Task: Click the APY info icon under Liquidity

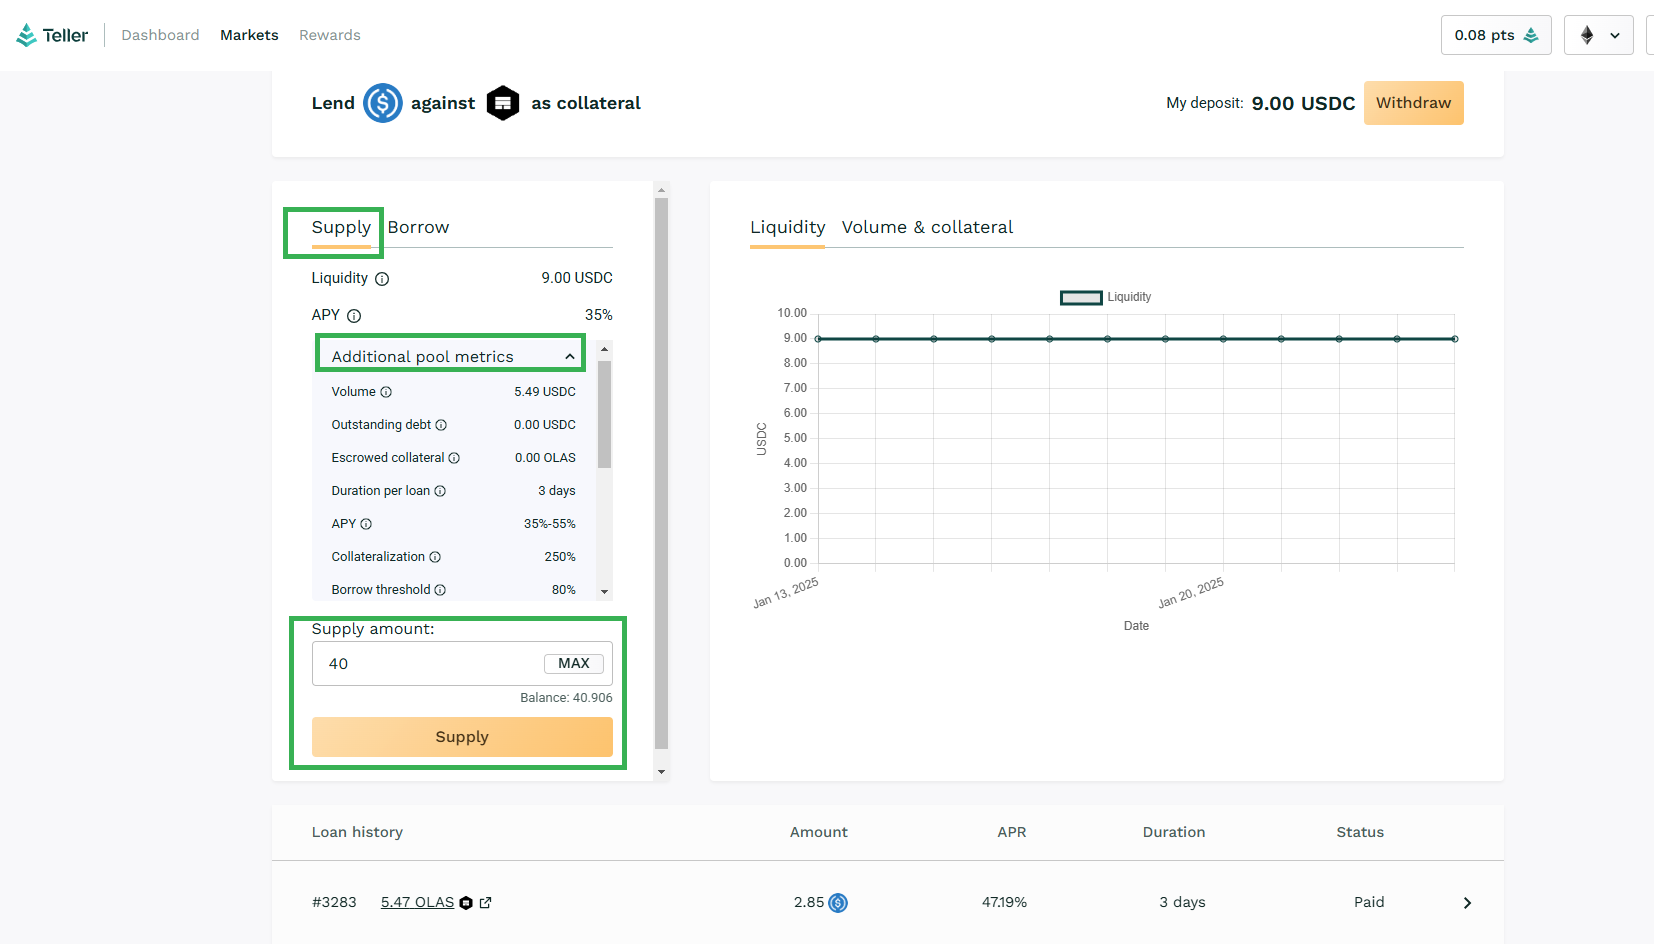Action: point(354,316)
